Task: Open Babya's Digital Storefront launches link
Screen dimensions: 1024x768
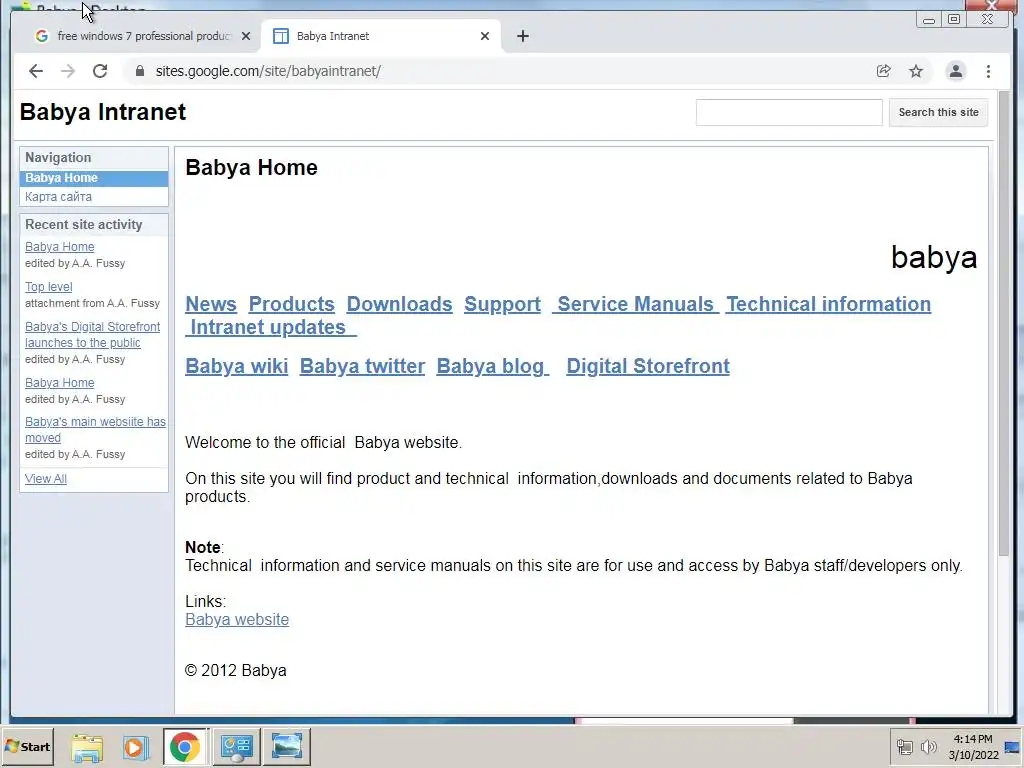Action: [92, 334]
